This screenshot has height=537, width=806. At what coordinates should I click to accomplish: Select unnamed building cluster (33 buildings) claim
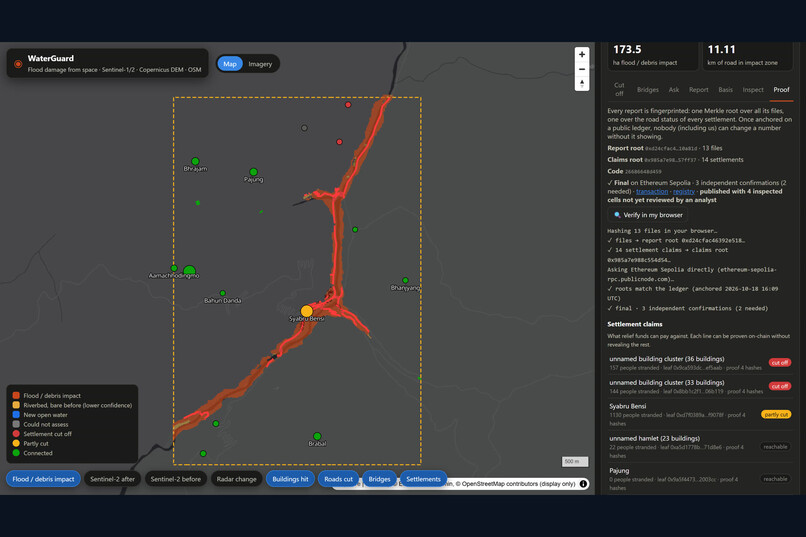pos(700,386)
